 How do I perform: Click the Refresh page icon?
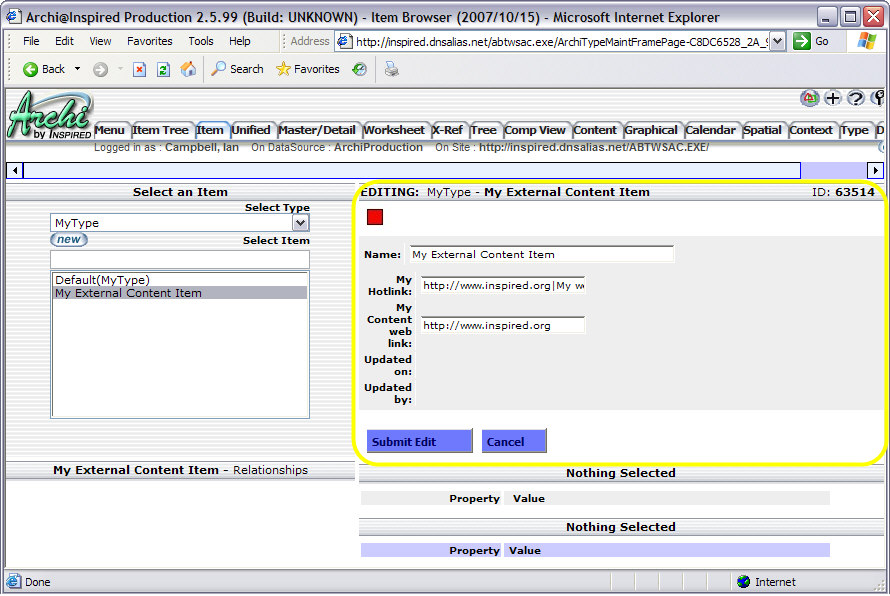pos(163,69)
